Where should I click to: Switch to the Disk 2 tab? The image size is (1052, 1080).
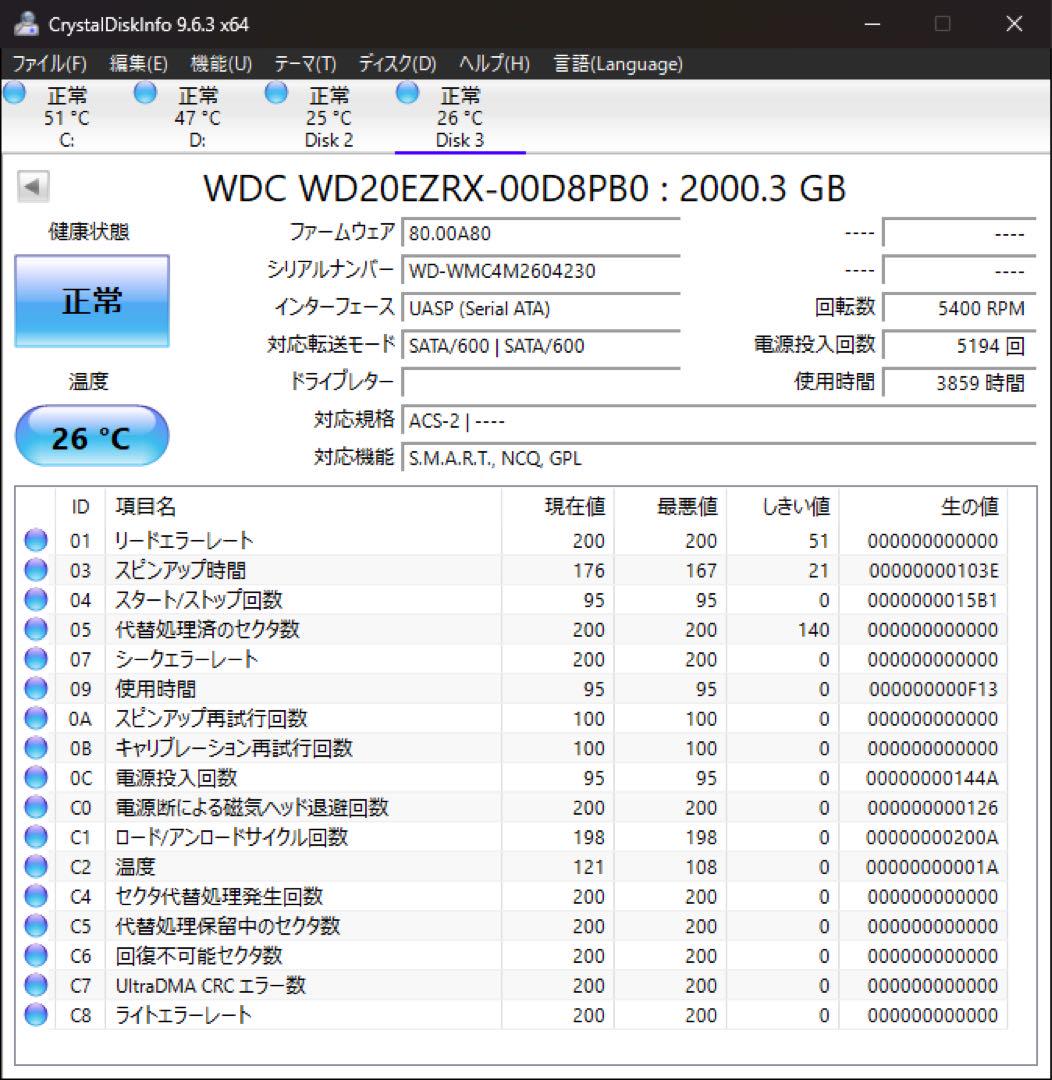click(329, 117)
